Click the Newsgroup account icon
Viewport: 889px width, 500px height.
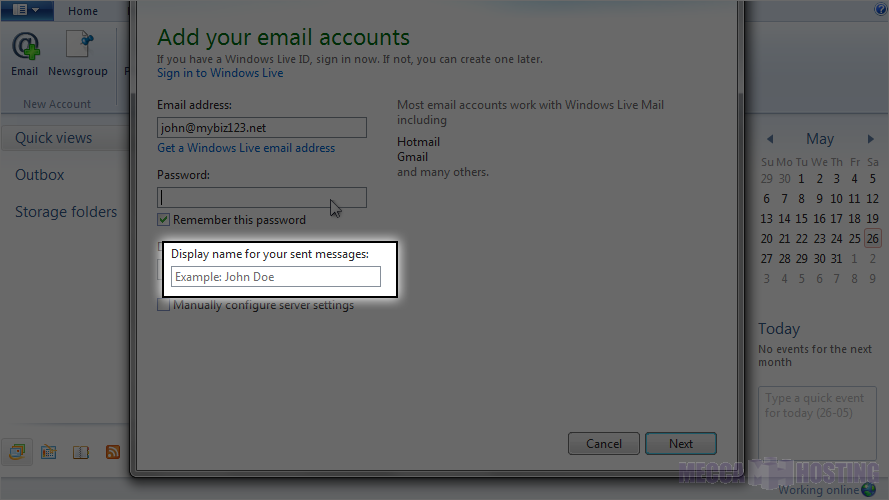78,48
